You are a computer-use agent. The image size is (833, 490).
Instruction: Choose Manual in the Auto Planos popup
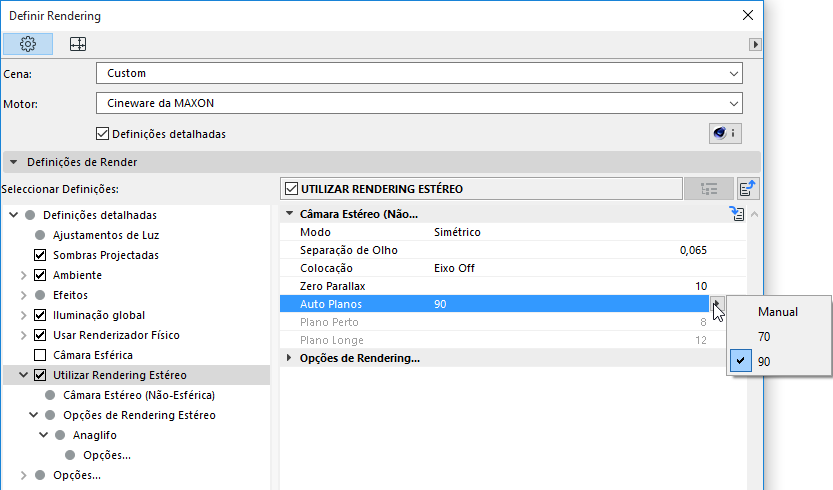778,312
